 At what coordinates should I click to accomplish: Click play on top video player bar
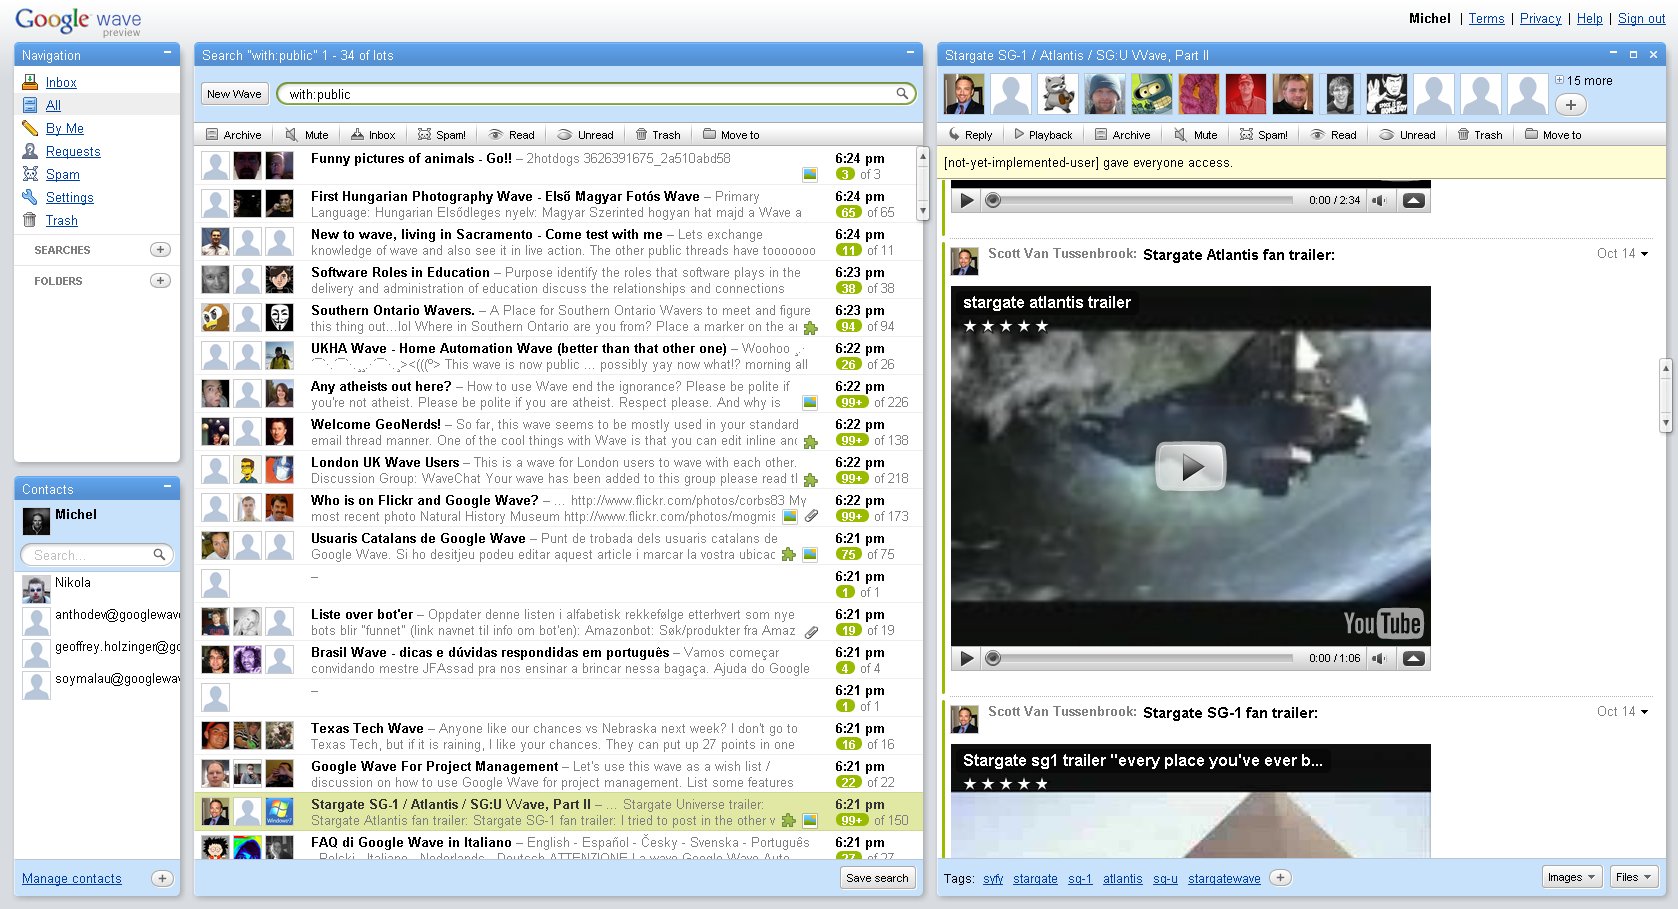click(x=966, y=200)
